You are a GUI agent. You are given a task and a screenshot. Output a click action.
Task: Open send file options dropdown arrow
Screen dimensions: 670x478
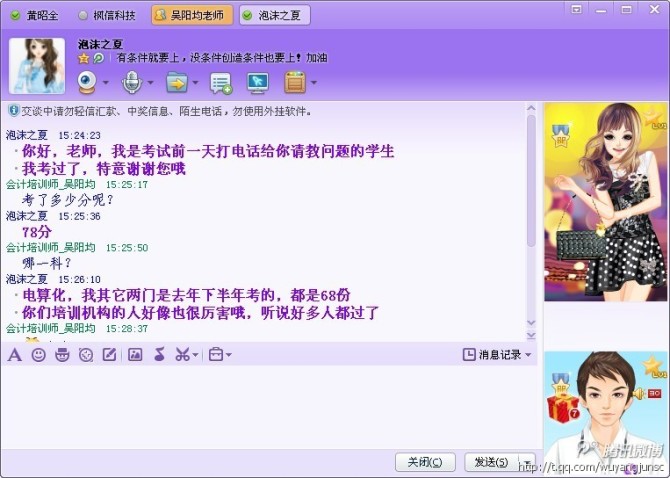point(195,82)
